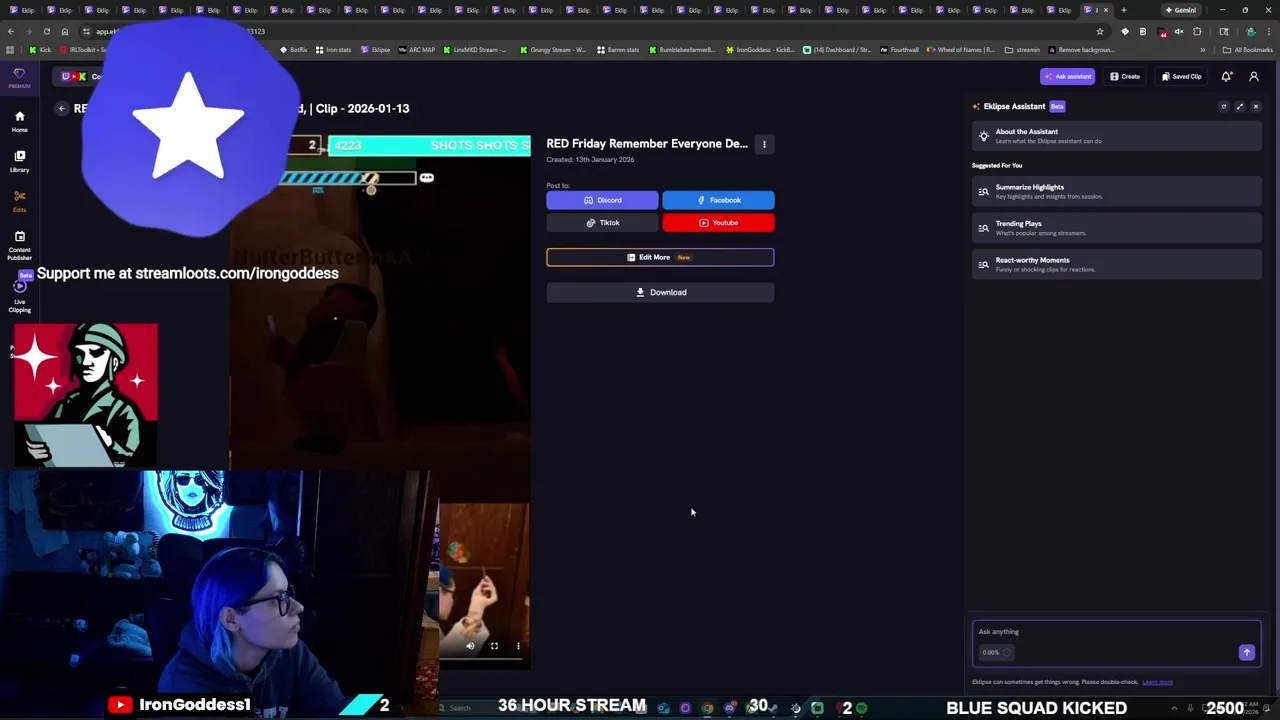Select the Trending Plays suggestion
The width and height of the screenshot is (1280, 720).
coord(1116,228)
